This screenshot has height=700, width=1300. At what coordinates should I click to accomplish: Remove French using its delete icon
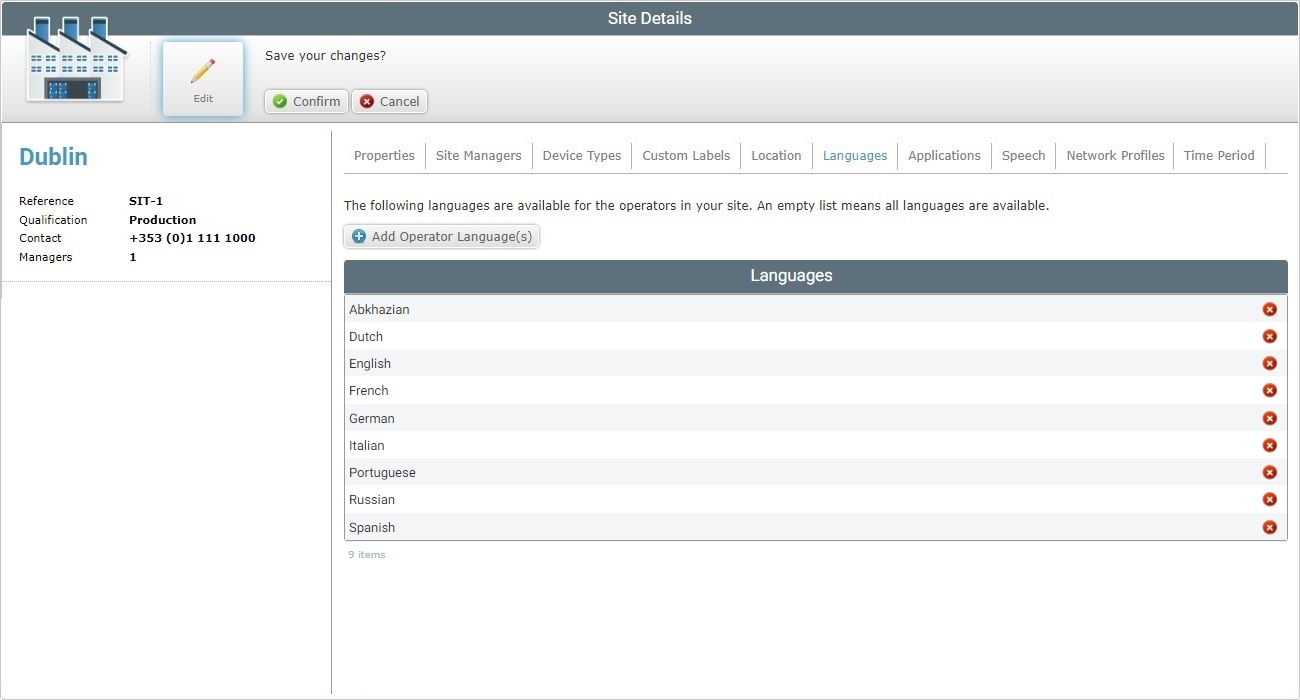point(1270,390)
